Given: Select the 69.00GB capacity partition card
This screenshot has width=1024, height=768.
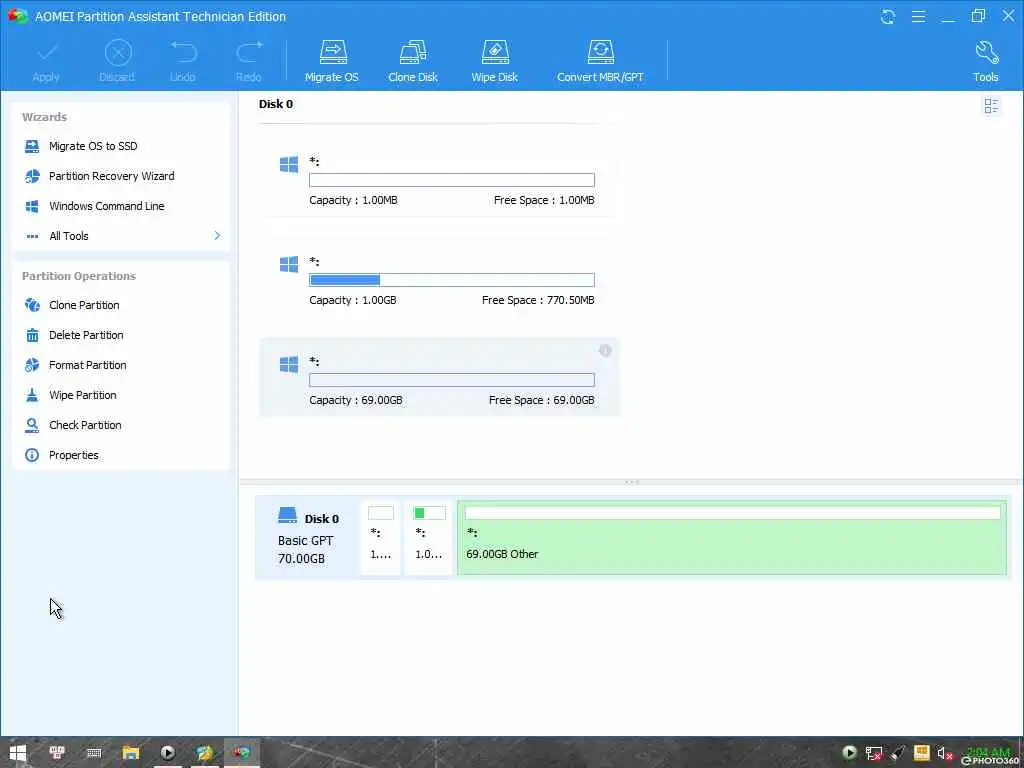Looking at the screenshot, I should click(438, 377).
